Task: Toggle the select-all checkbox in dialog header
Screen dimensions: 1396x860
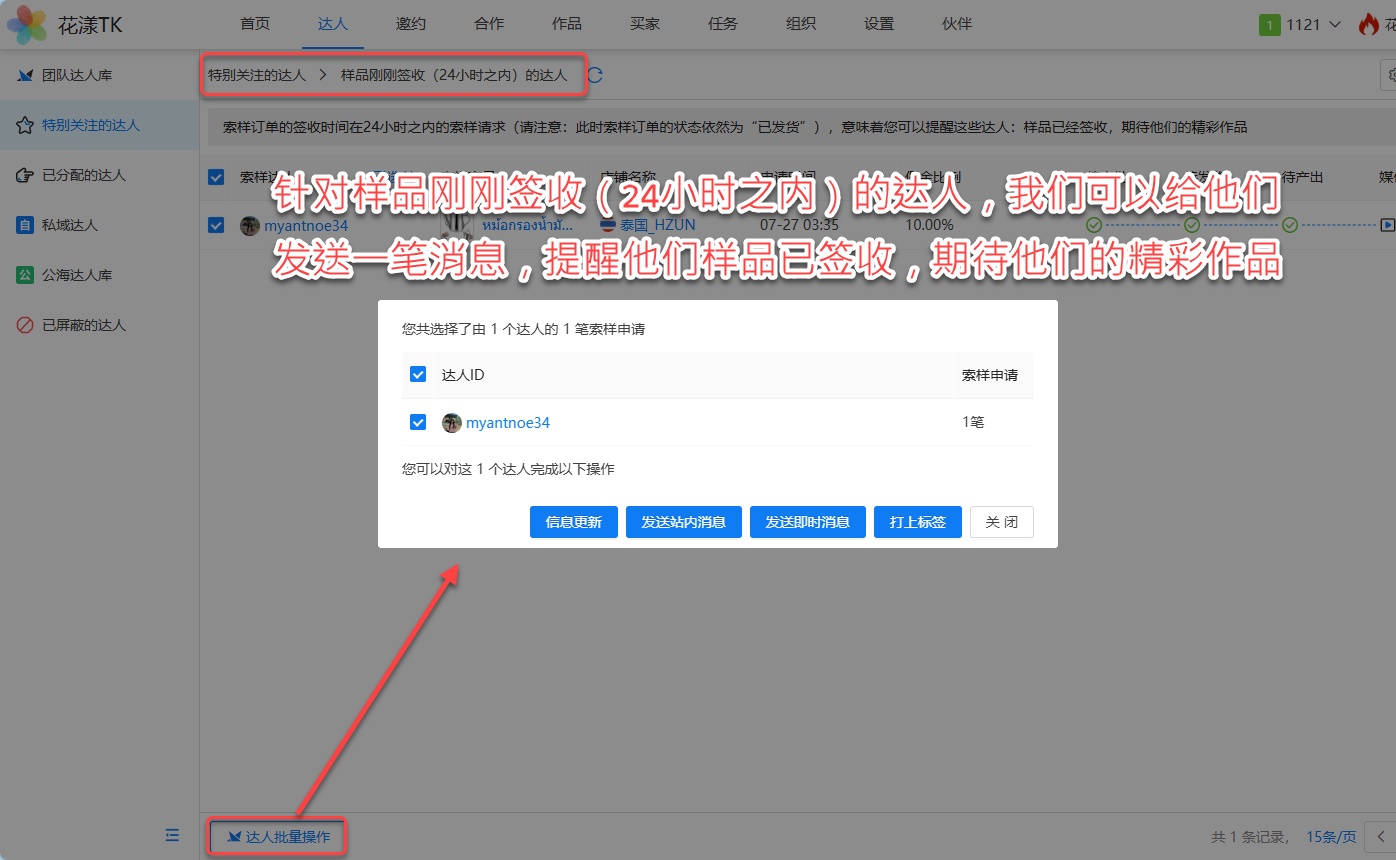Action: coord(418,375)
